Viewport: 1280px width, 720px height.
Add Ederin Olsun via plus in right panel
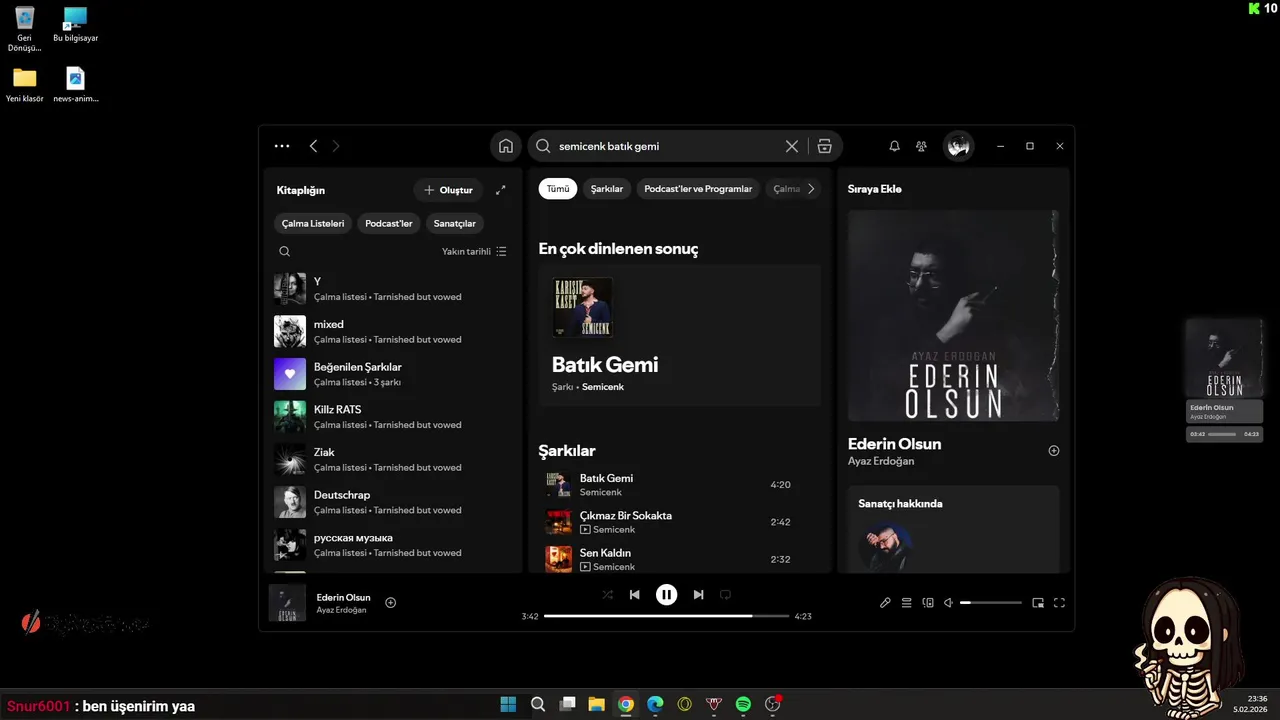[x=1053, y=451]
